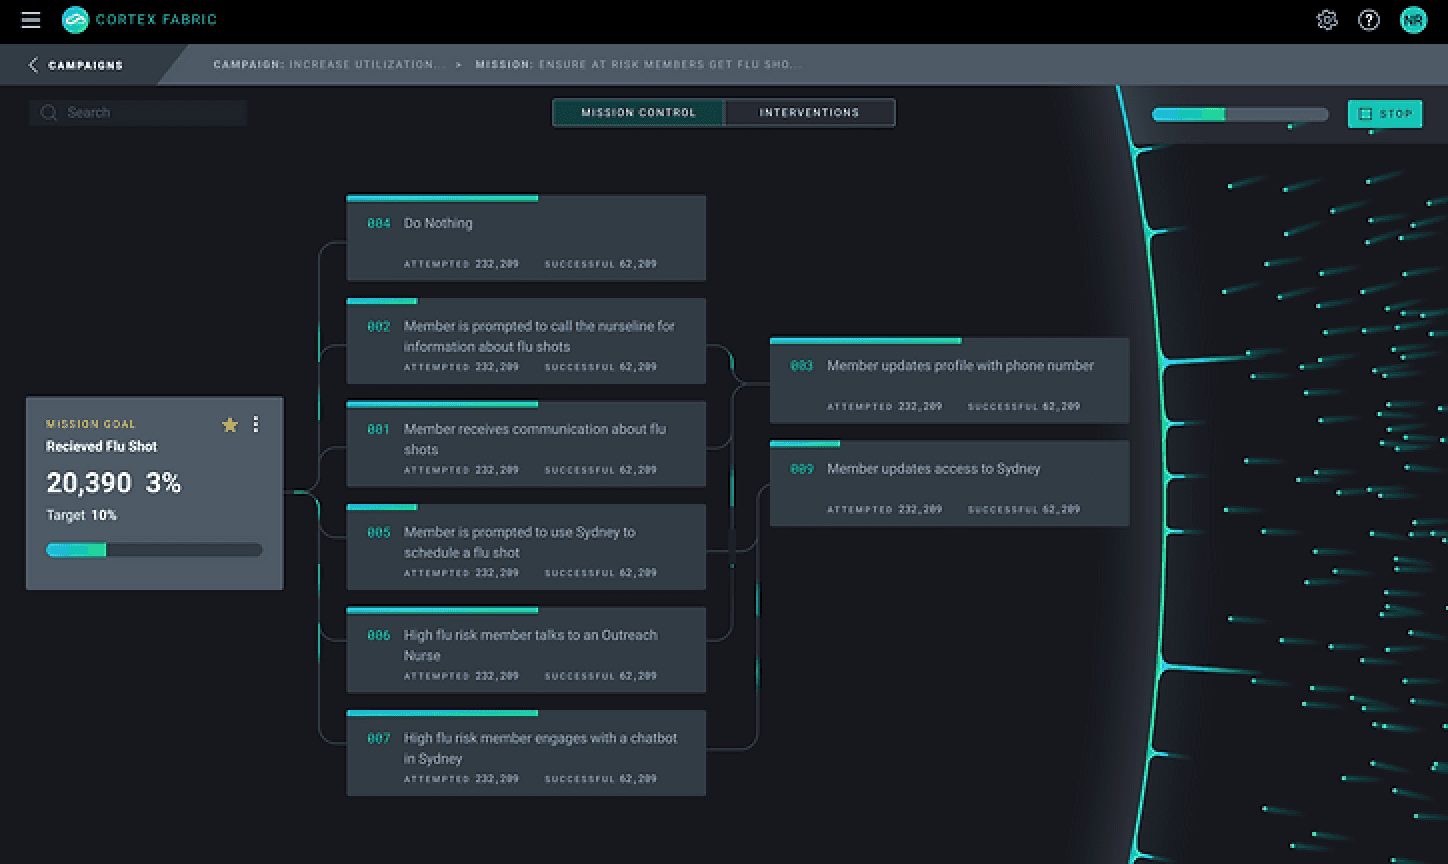Click the Cortex Fabric title text
This screenshot has width=1448, height=864.
click(x=156, y=20)
